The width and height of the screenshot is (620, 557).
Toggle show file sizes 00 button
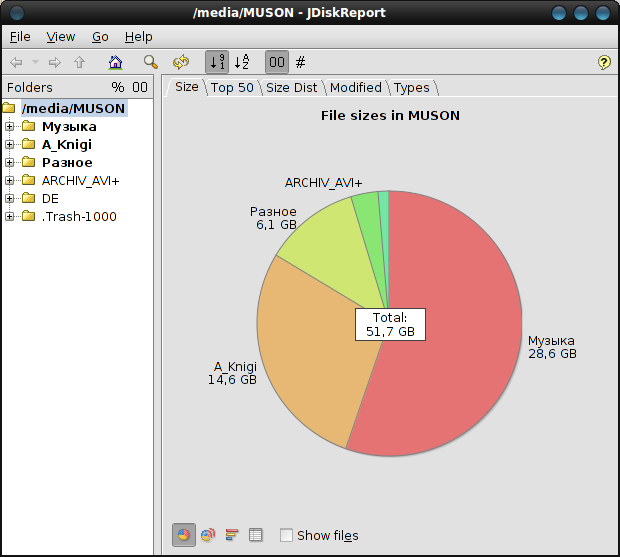coord(277,62)
